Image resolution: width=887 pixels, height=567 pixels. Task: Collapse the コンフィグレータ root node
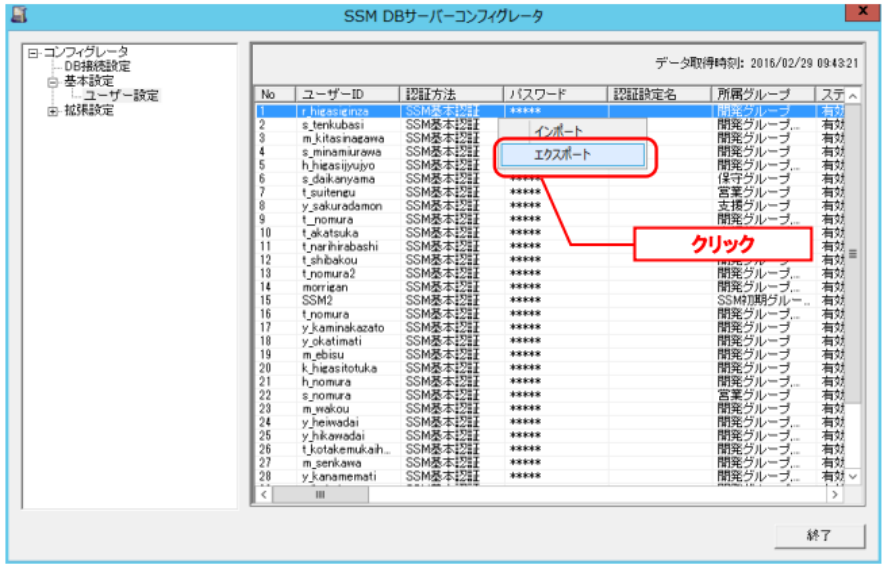click(33, 53)
